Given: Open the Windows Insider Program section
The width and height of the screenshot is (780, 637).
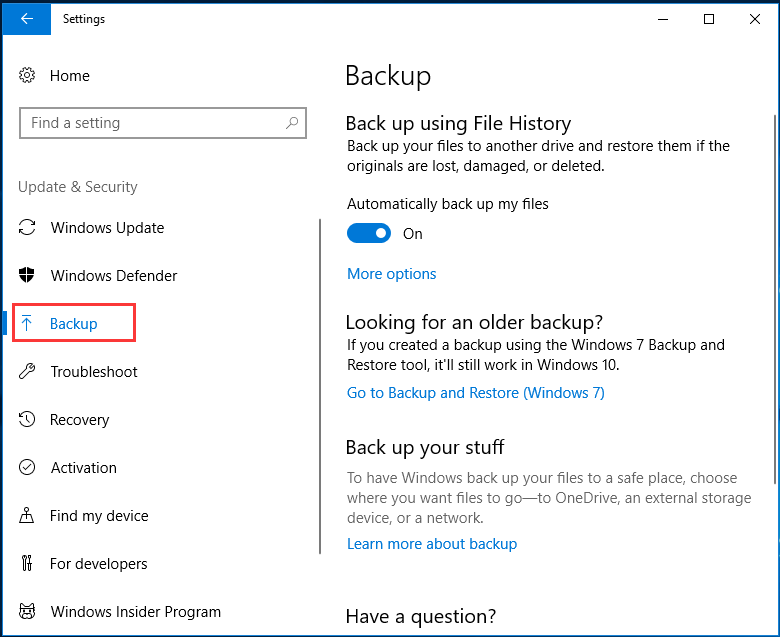Looking at the screenshot, I should click(x=136, y=611).
